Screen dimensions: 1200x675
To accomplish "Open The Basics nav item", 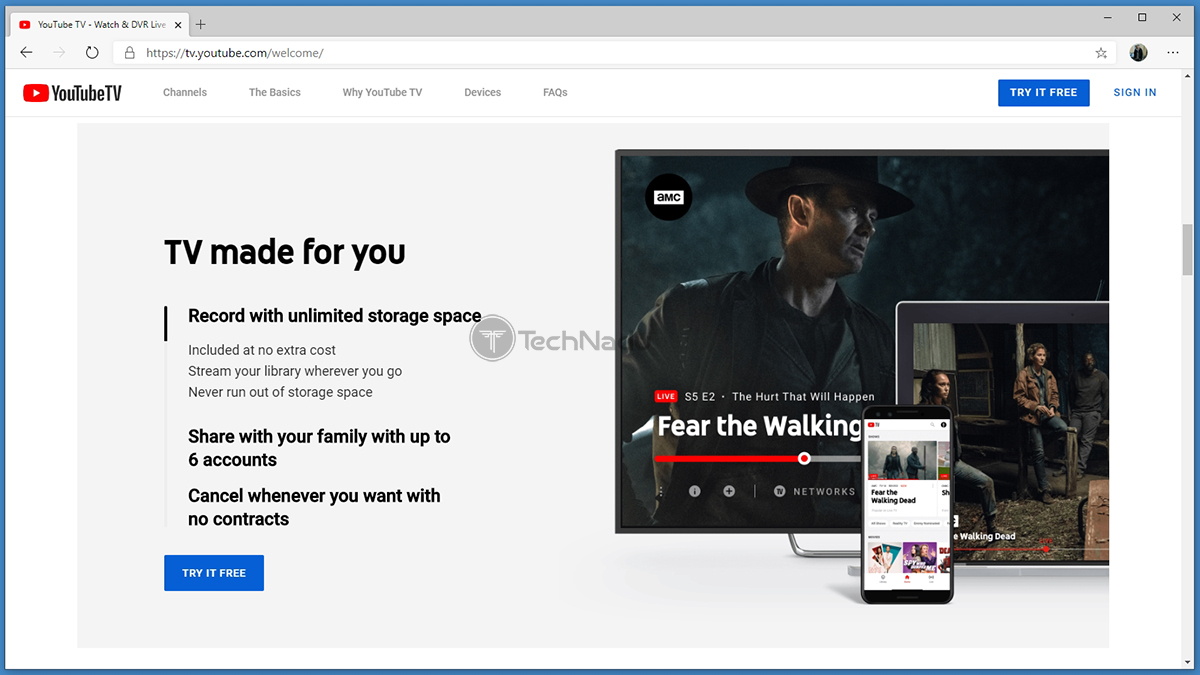I will tap(275, 92).
